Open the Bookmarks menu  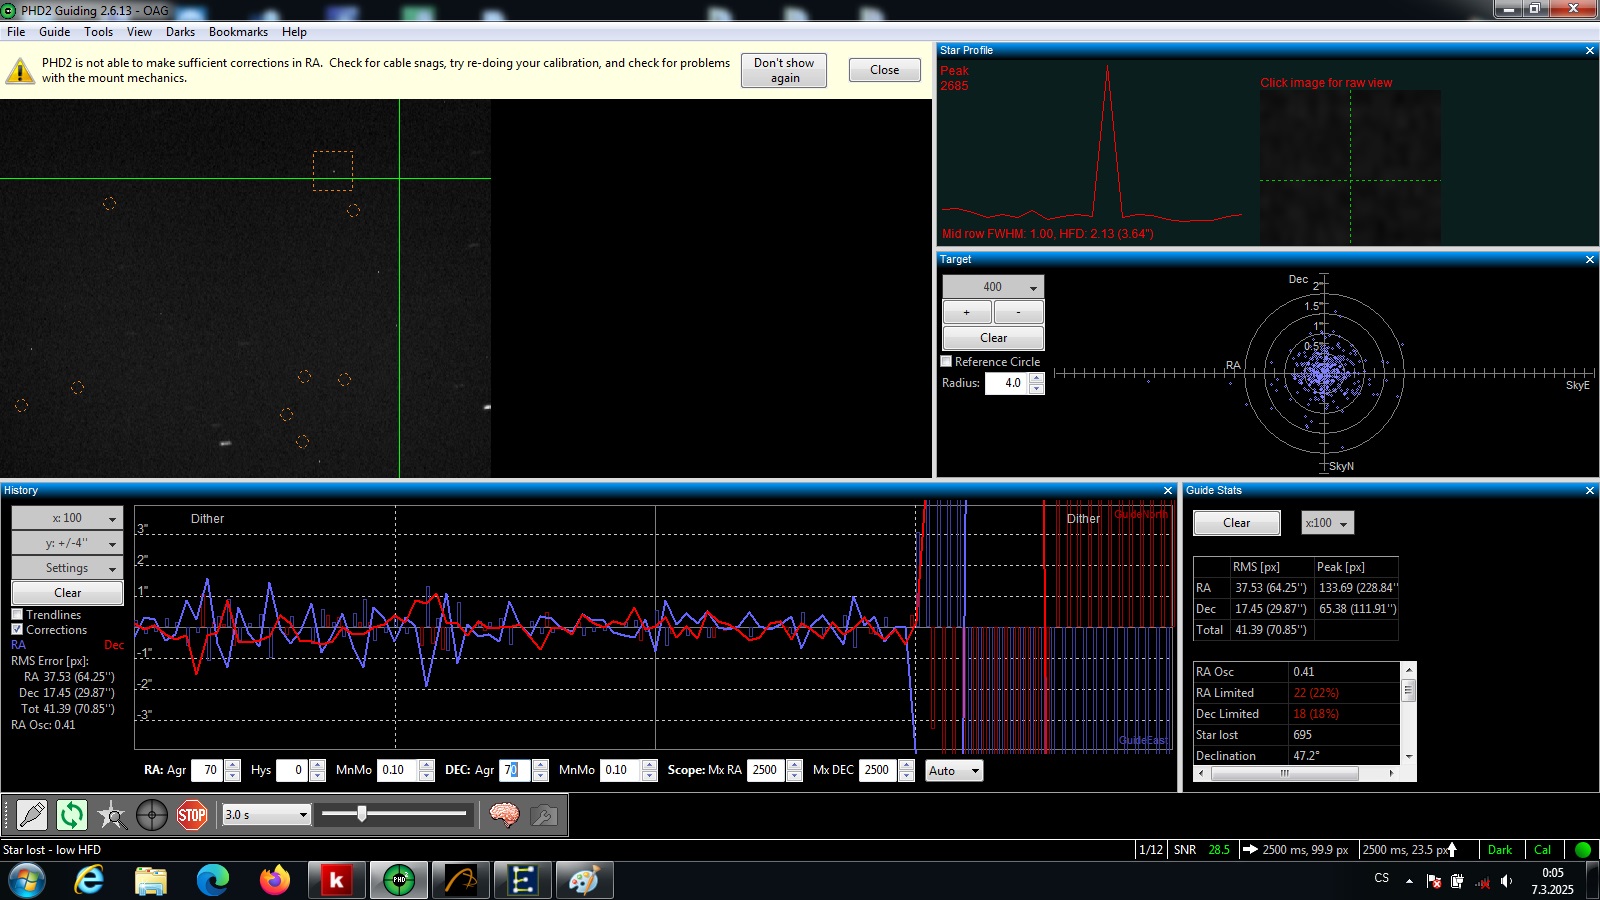238,32
